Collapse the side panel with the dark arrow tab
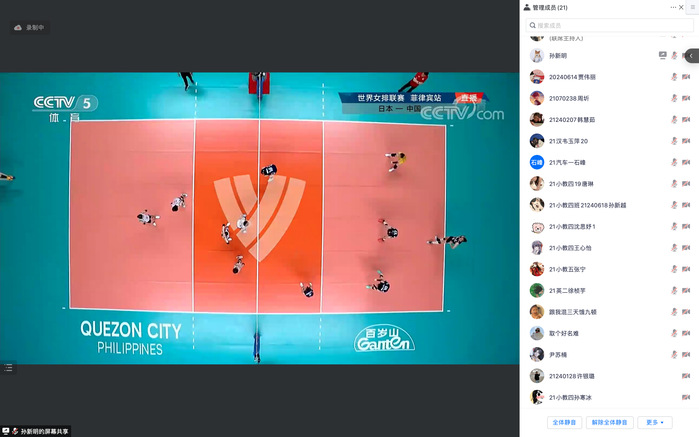 click(x=692, y=56)
